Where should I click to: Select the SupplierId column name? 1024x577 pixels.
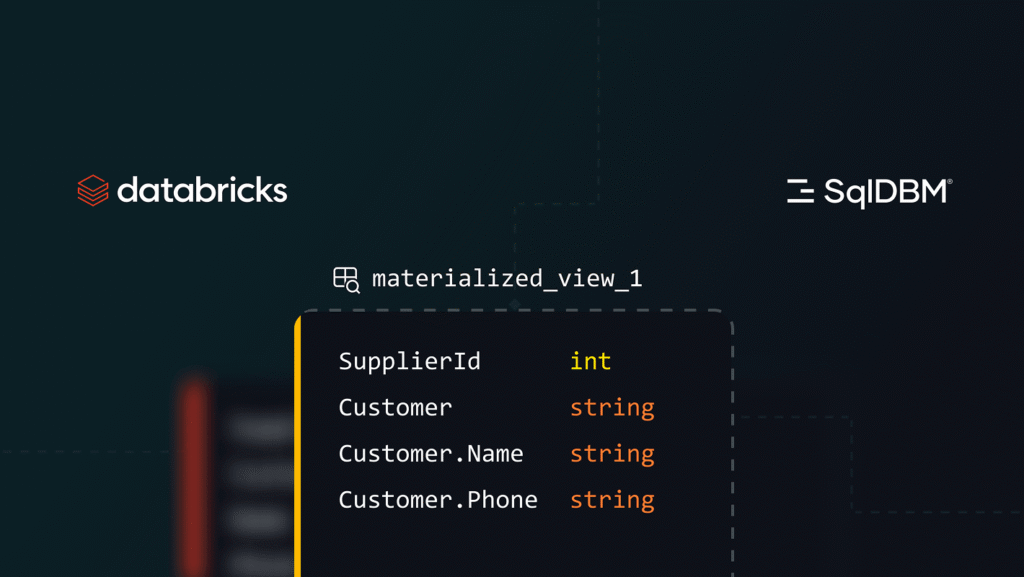pos(409,361)
